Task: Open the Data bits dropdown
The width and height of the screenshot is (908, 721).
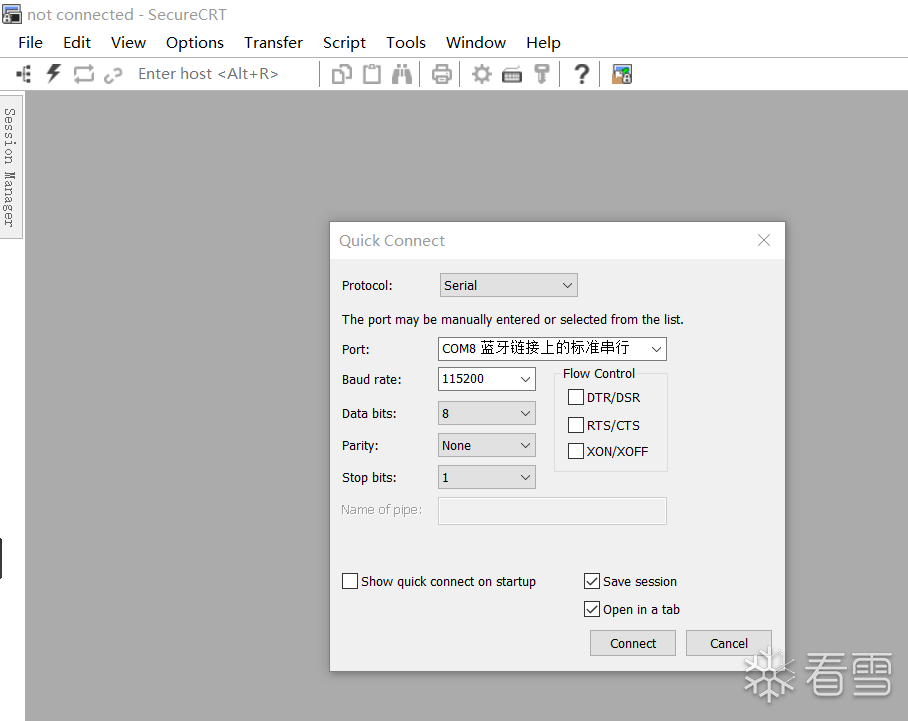Action: coord(486,413)
